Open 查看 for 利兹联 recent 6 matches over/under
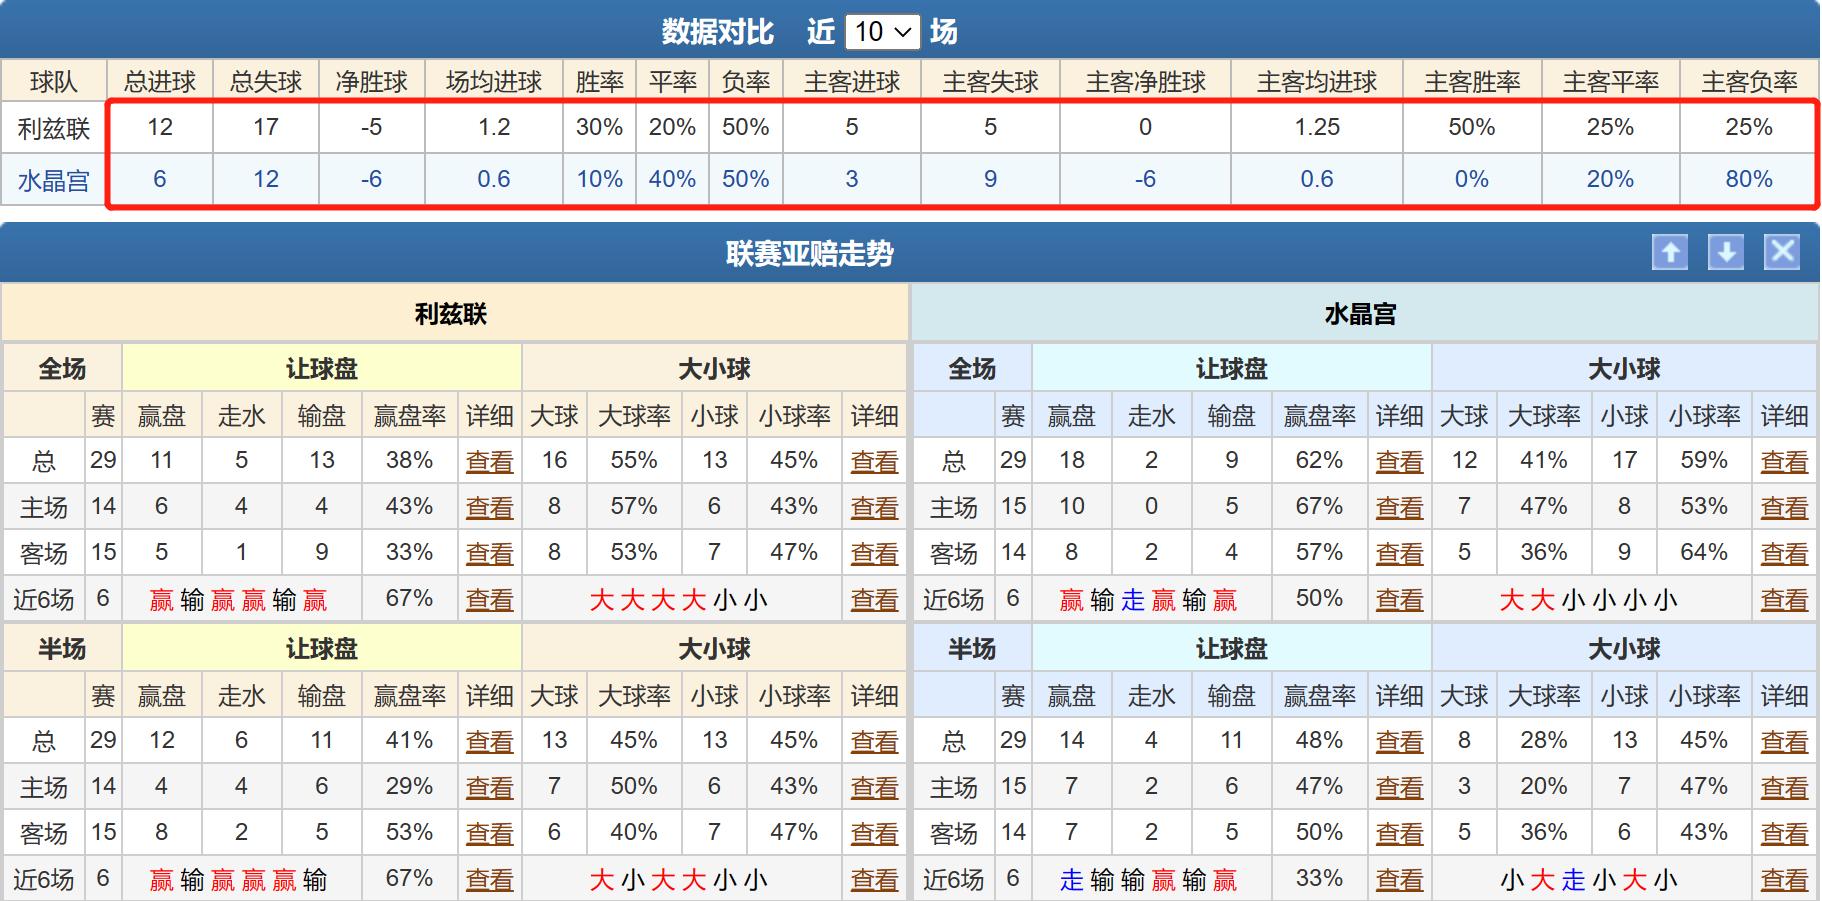 click(x=875, y=598)
